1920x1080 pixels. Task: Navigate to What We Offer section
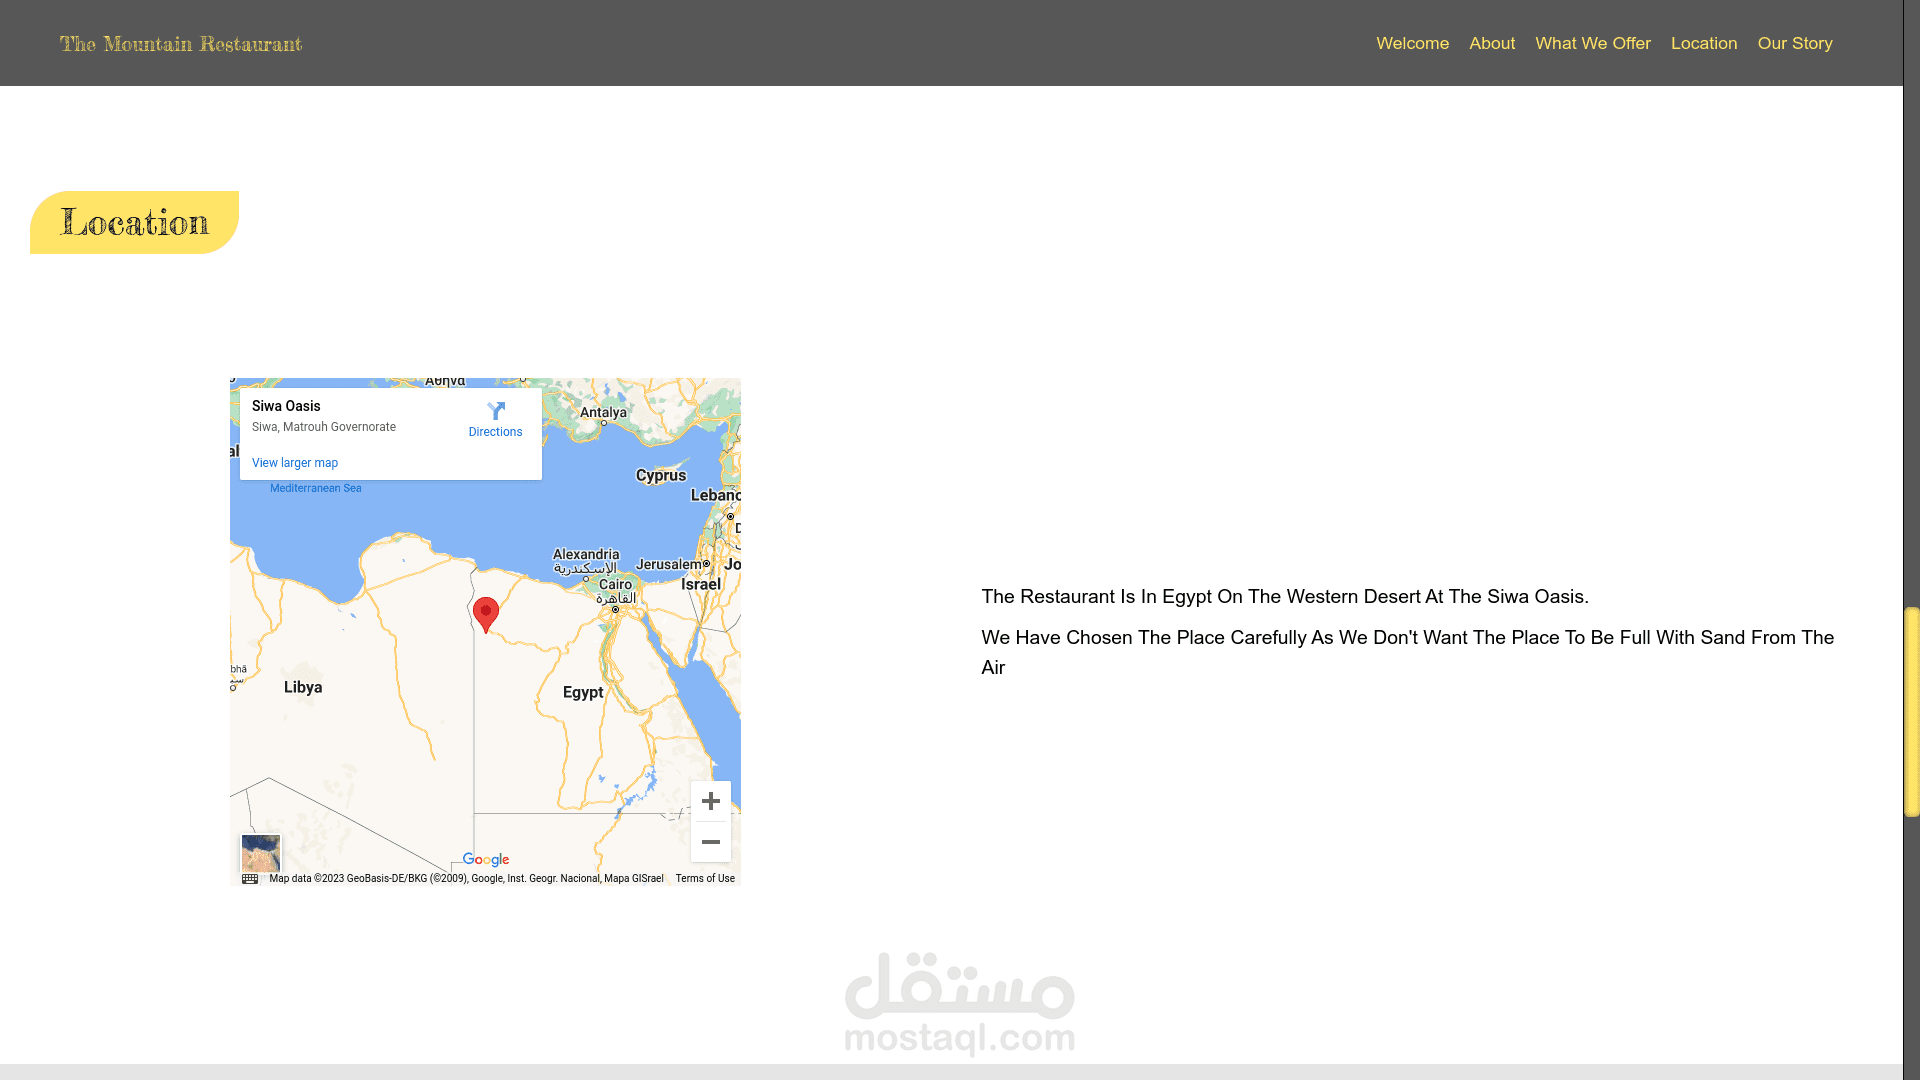1593,43
